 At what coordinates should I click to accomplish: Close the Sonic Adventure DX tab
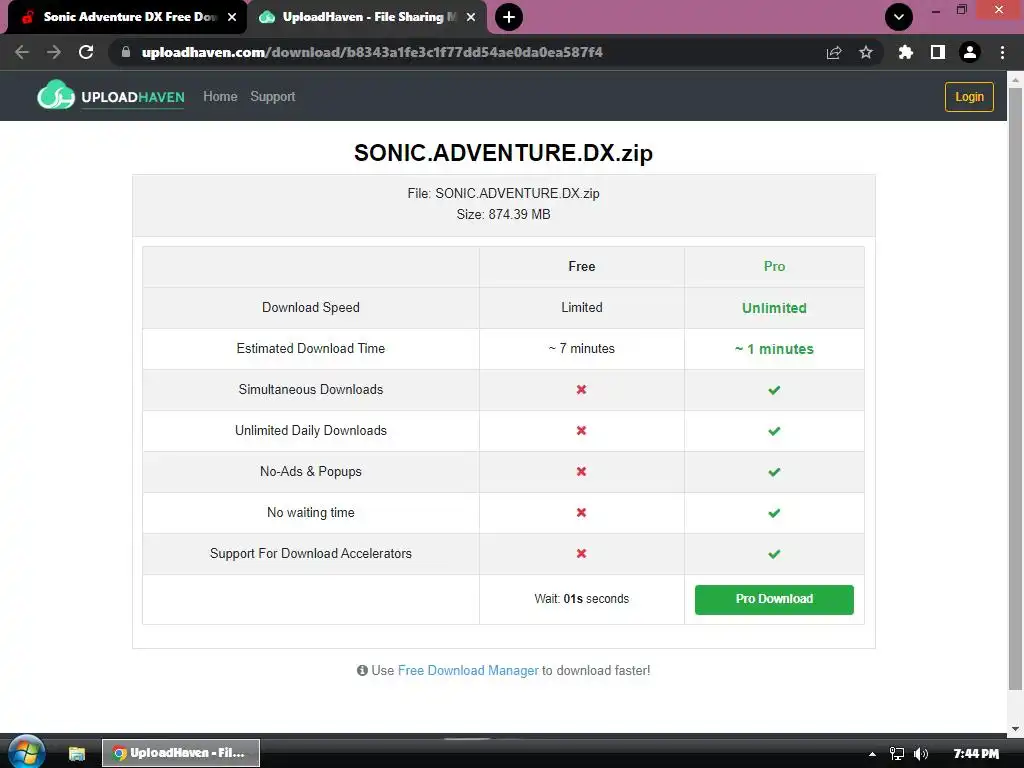click(x=232, y=17)
